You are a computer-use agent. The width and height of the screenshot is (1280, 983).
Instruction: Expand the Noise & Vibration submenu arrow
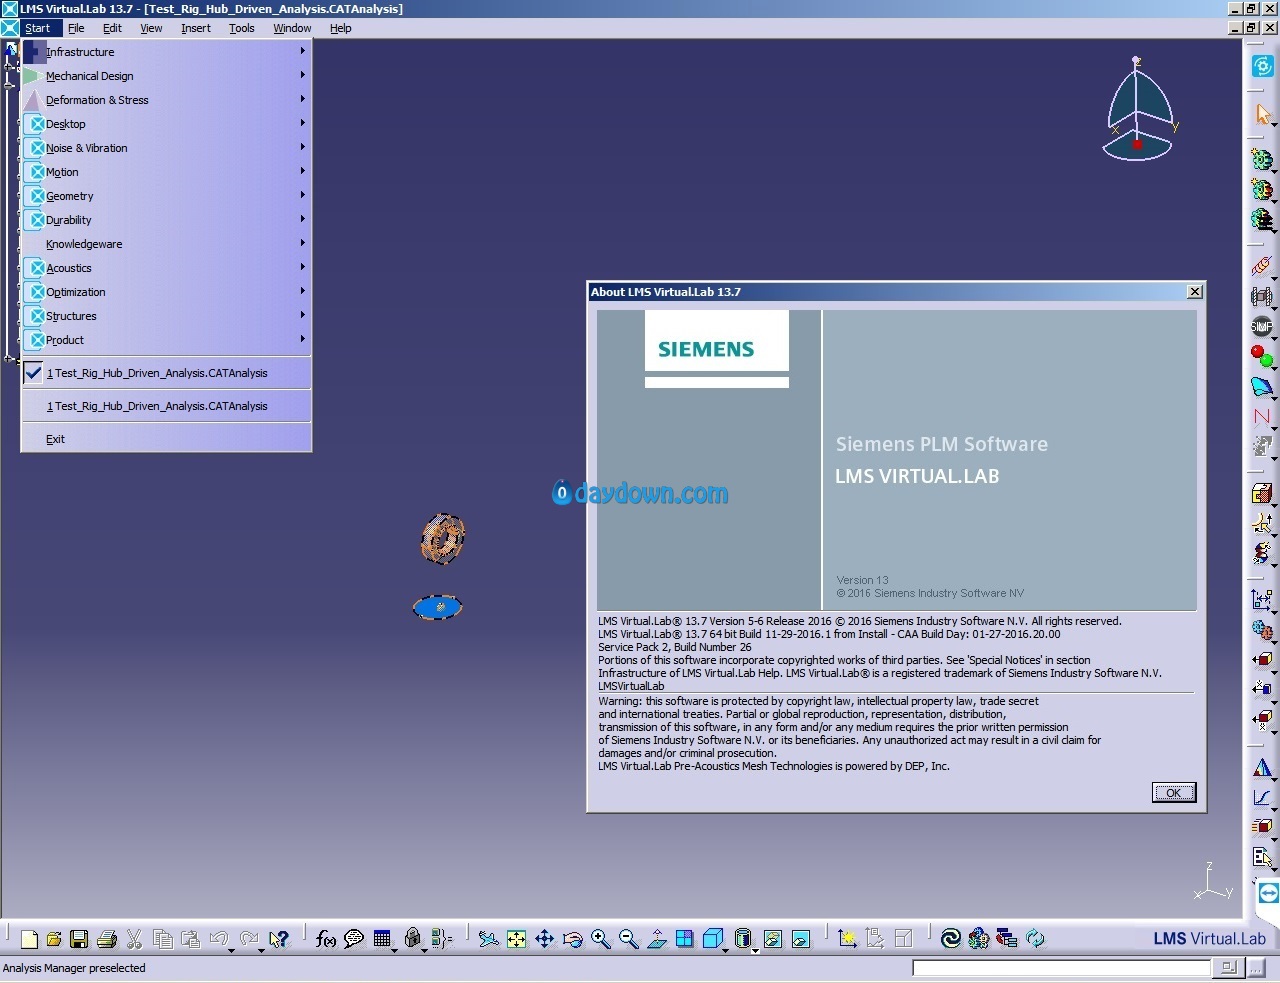click(x=302, y=146)
